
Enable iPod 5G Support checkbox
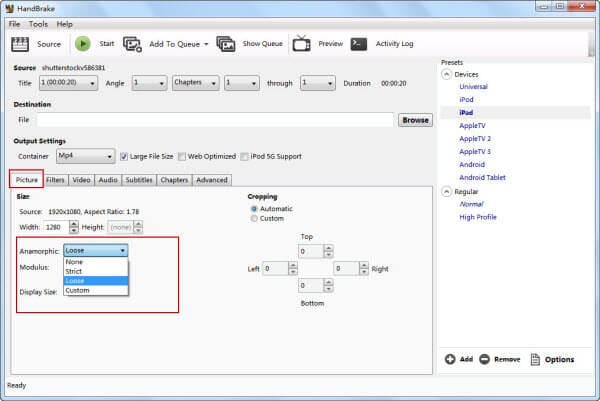(244, 156)
